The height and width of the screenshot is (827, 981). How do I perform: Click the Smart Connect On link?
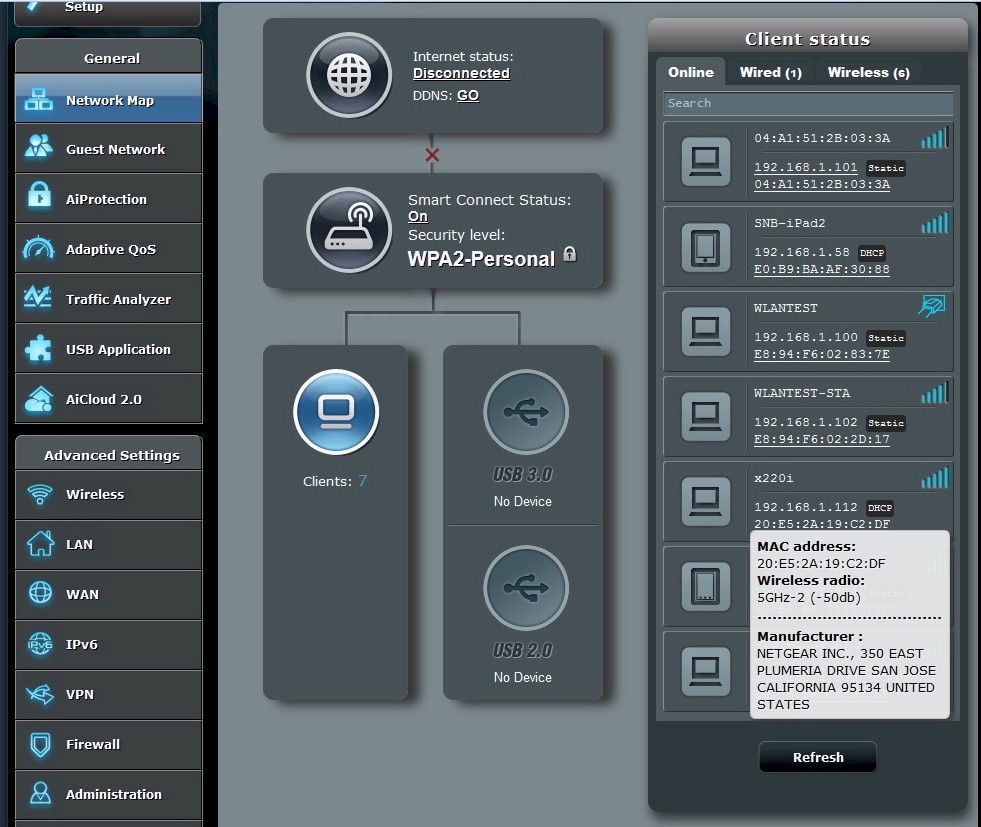coord(418,216)
